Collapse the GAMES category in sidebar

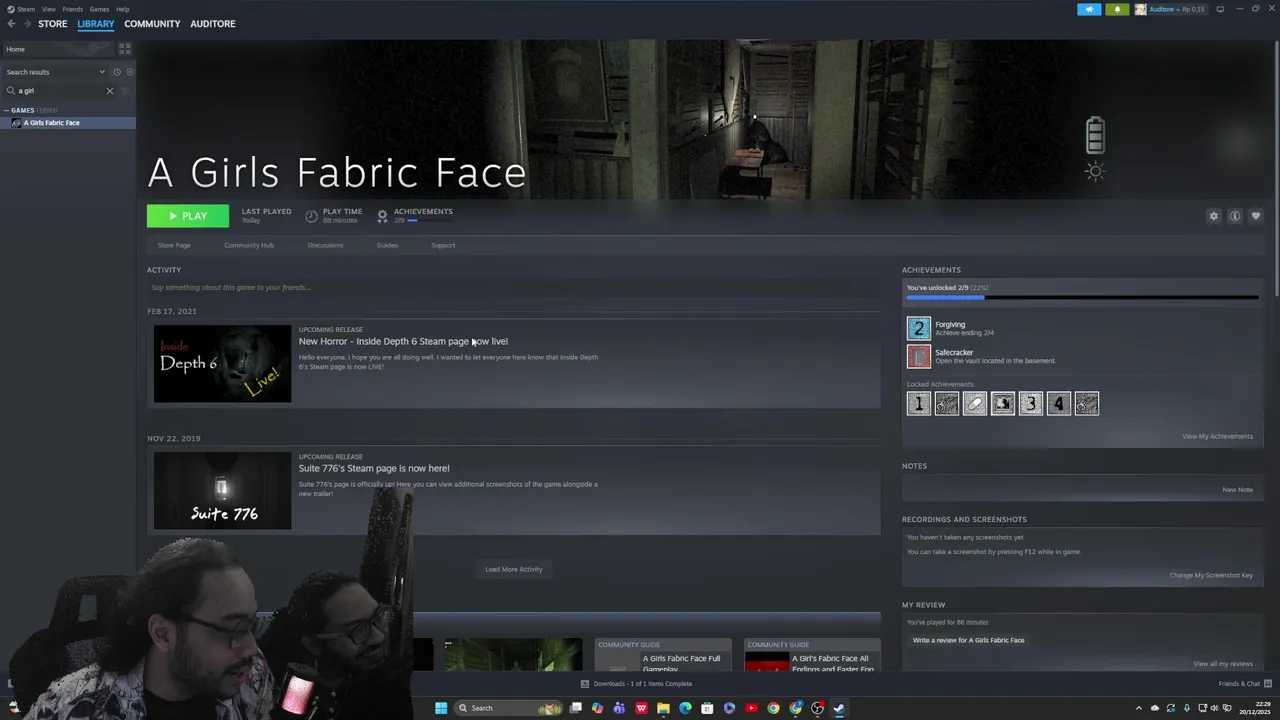tap(7, 110)
